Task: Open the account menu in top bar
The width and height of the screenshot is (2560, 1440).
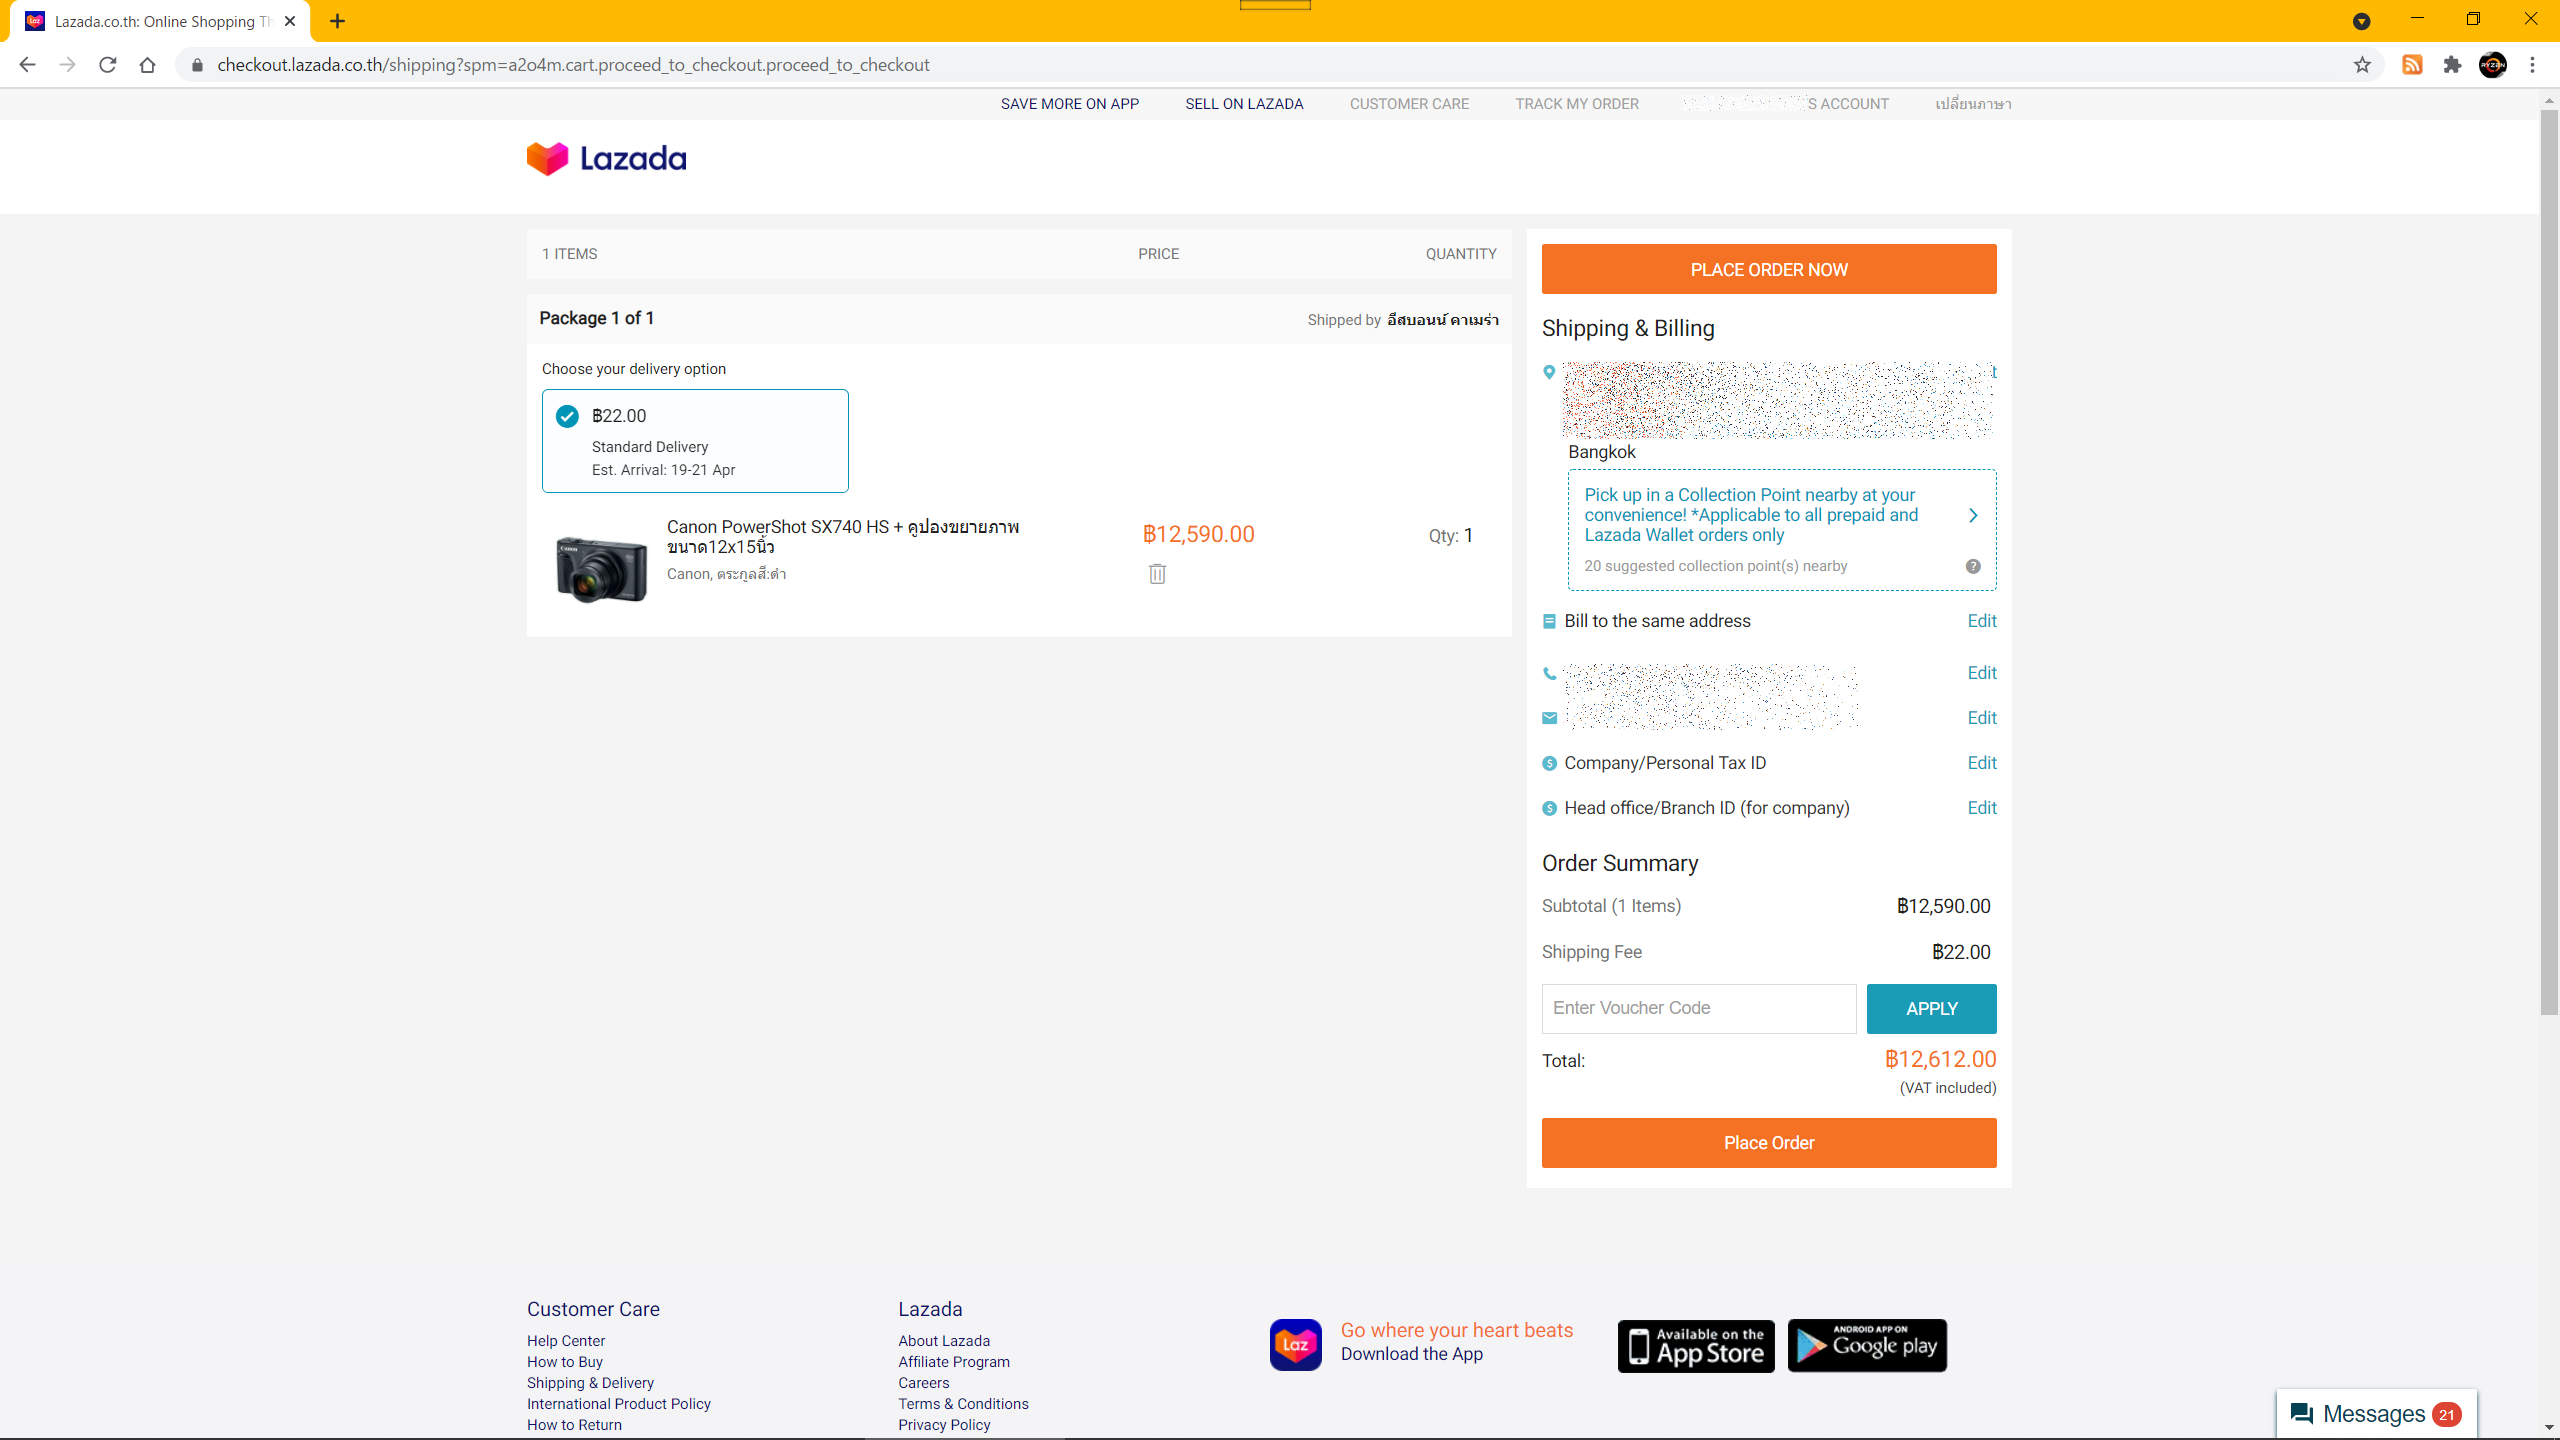Action: (x=1786, y=104)
